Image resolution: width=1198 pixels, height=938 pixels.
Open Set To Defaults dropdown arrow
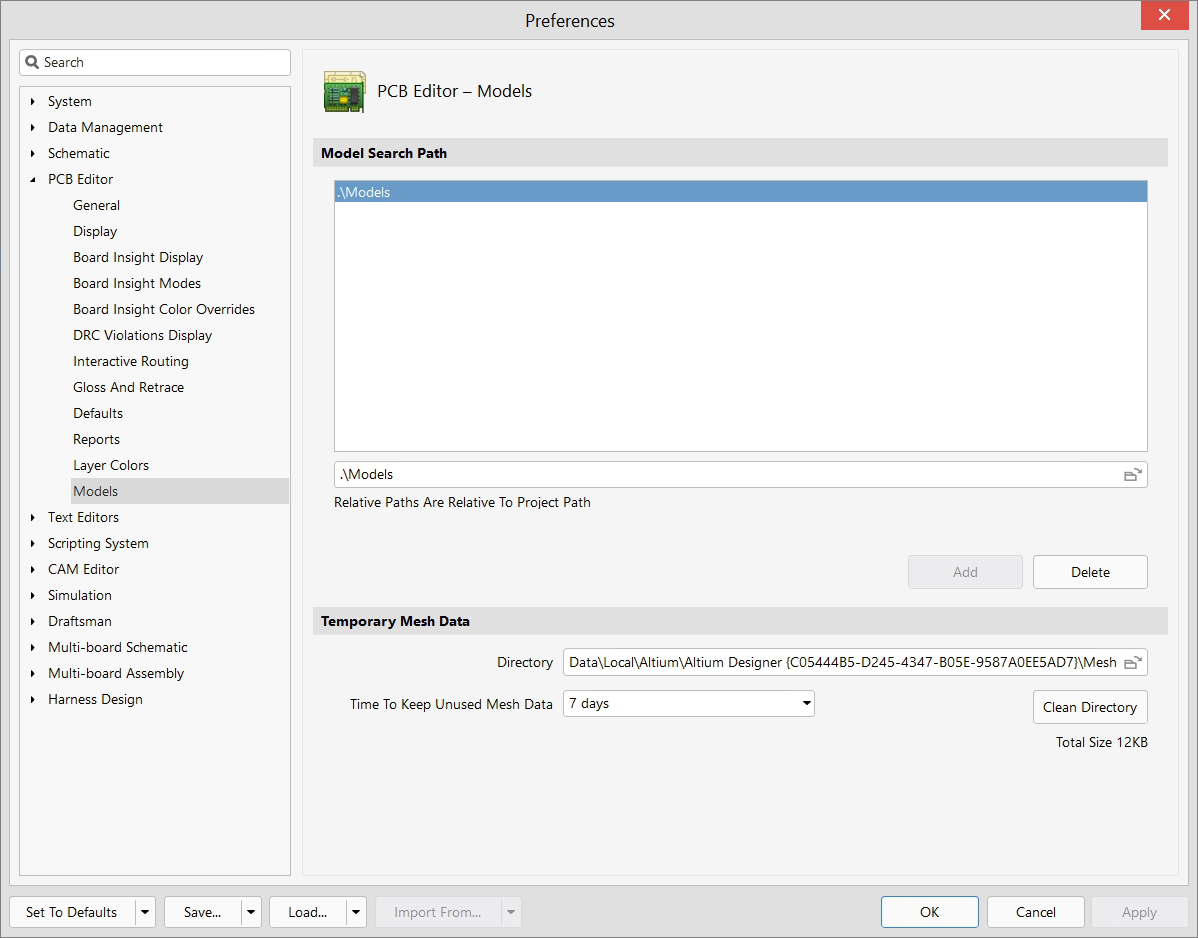(x=145, y=912)
